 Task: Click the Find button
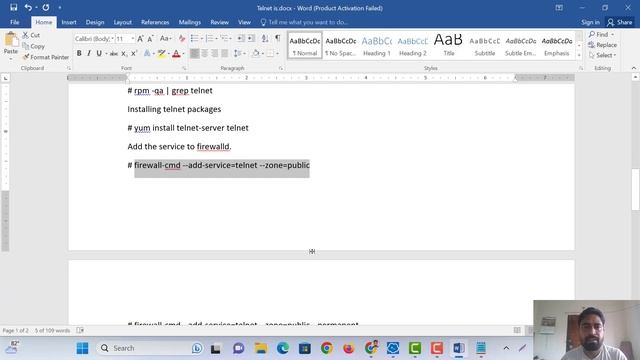tap(602, 34)
